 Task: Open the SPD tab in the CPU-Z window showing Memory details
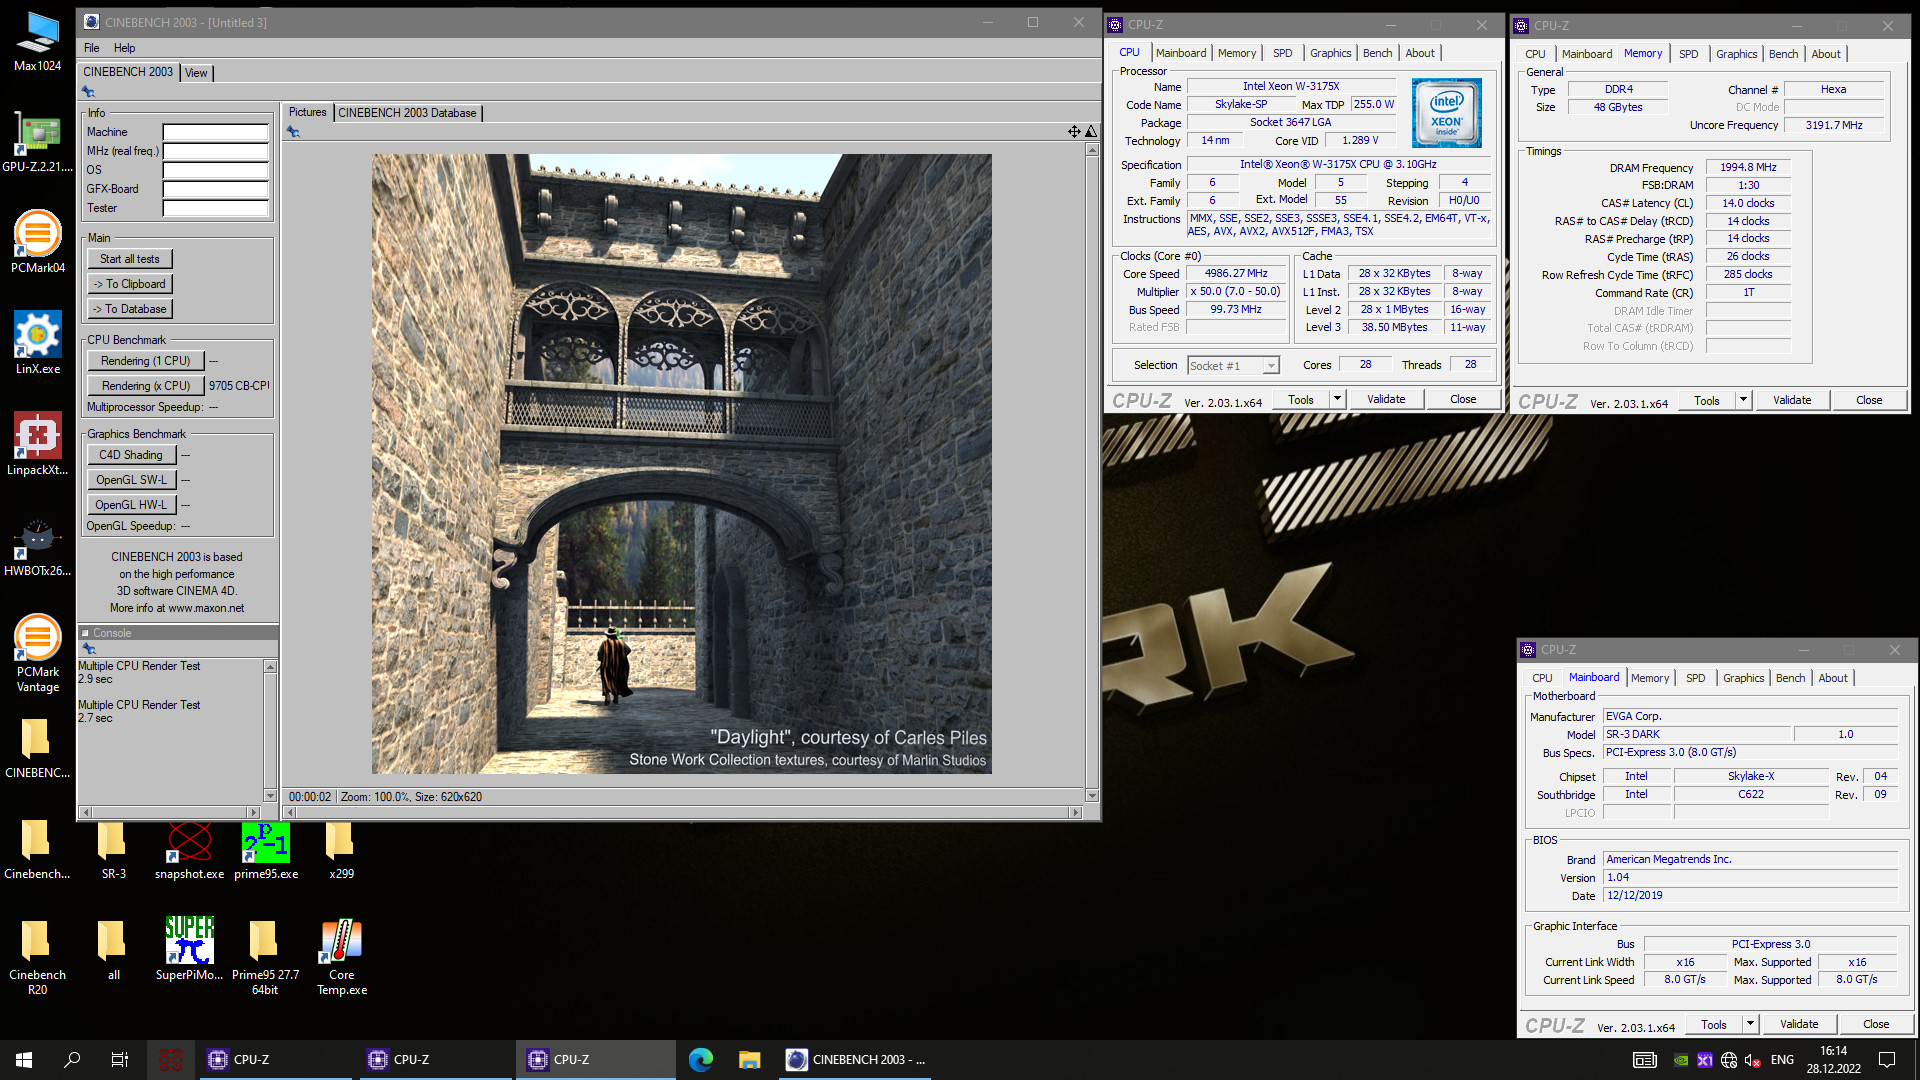pyautogui.click(x=1688, y=54)
